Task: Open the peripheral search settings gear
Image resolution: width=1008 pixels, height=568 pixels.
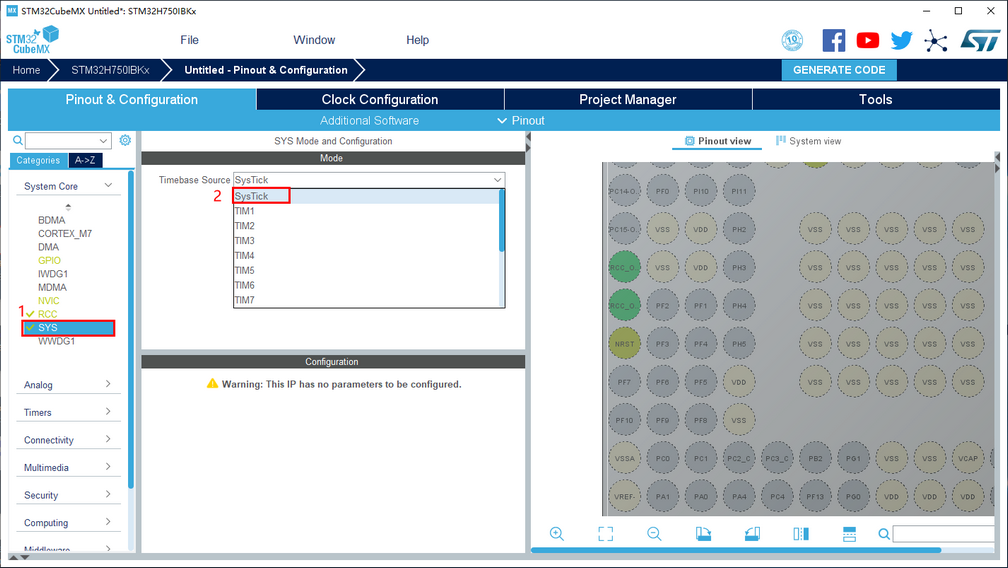Action: (x=125, y=141)
